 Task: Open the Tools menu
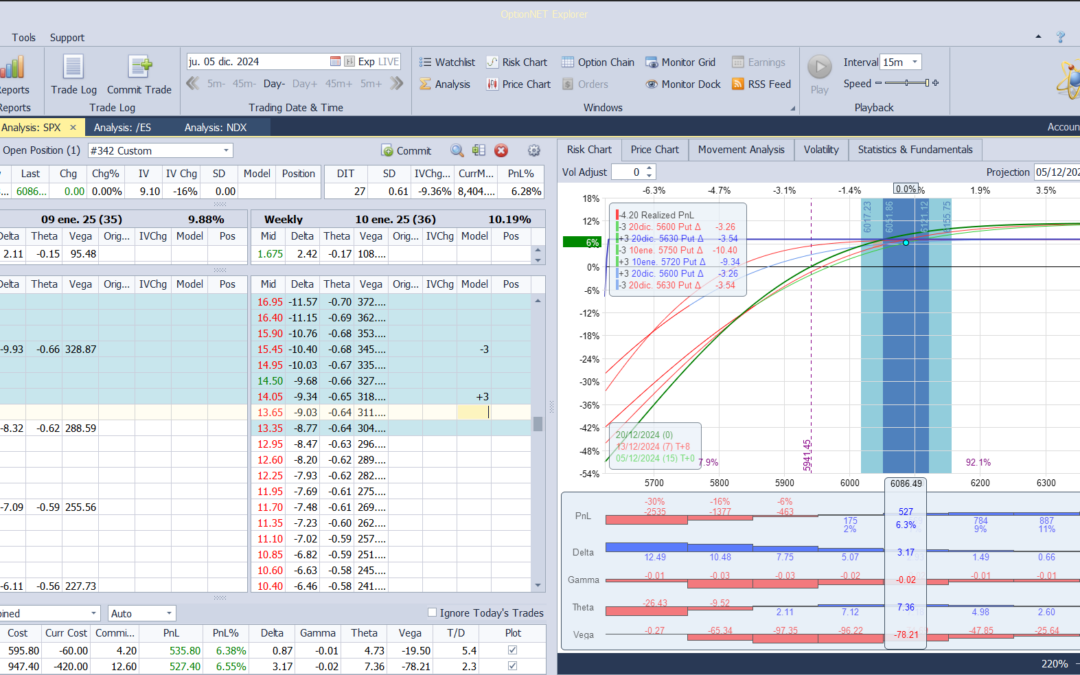23,37
